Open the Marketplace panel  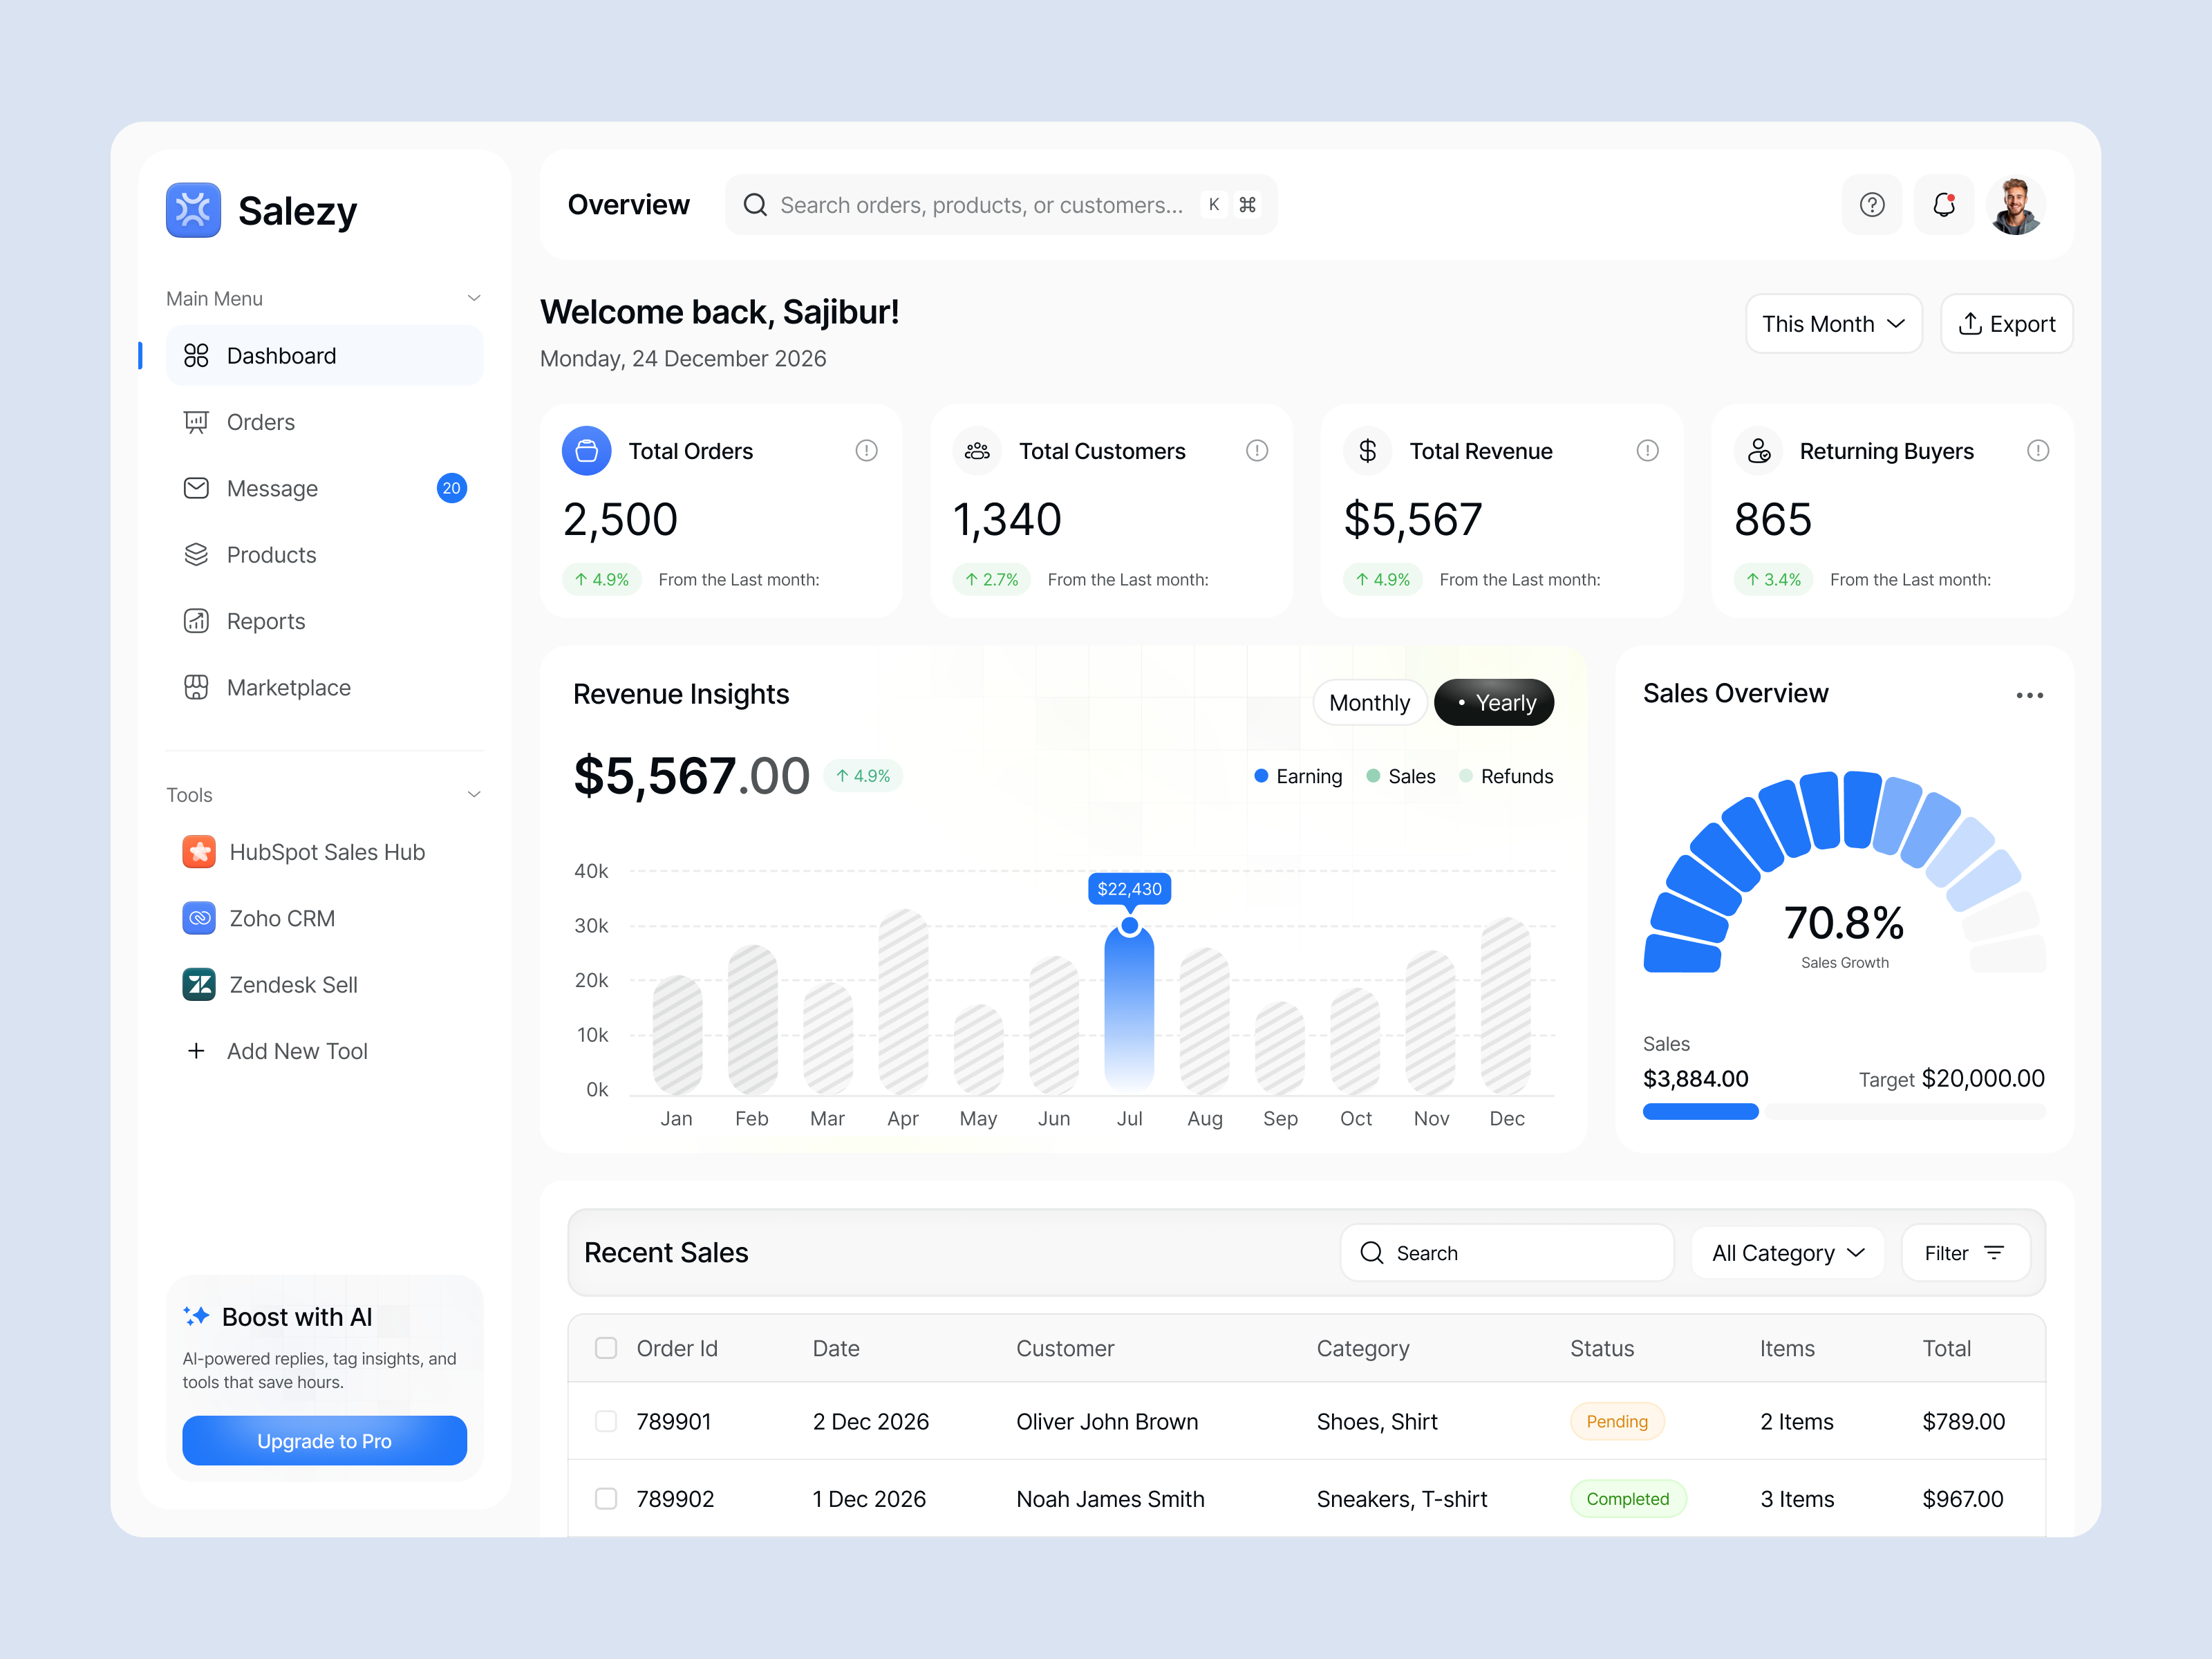pos(288,687)
